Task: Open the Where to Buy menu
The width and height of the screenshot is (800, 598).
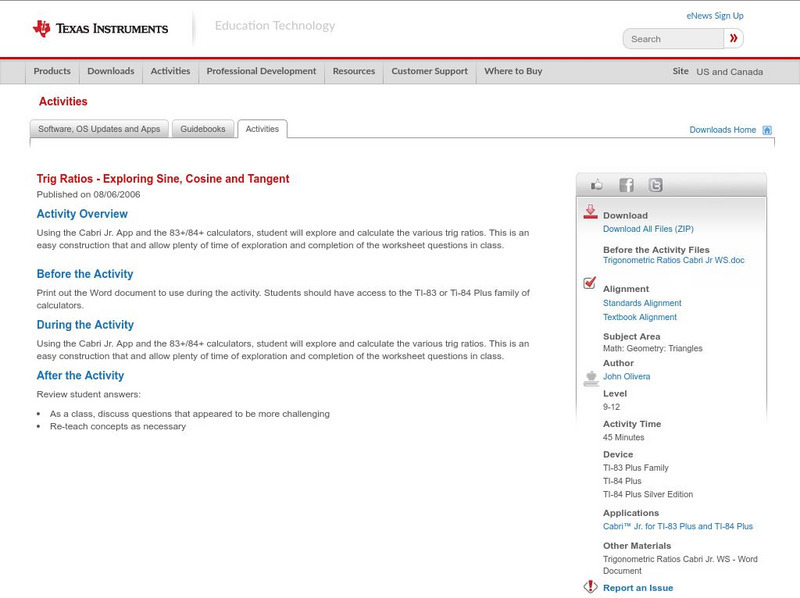Action: click(x=513, y=71)
